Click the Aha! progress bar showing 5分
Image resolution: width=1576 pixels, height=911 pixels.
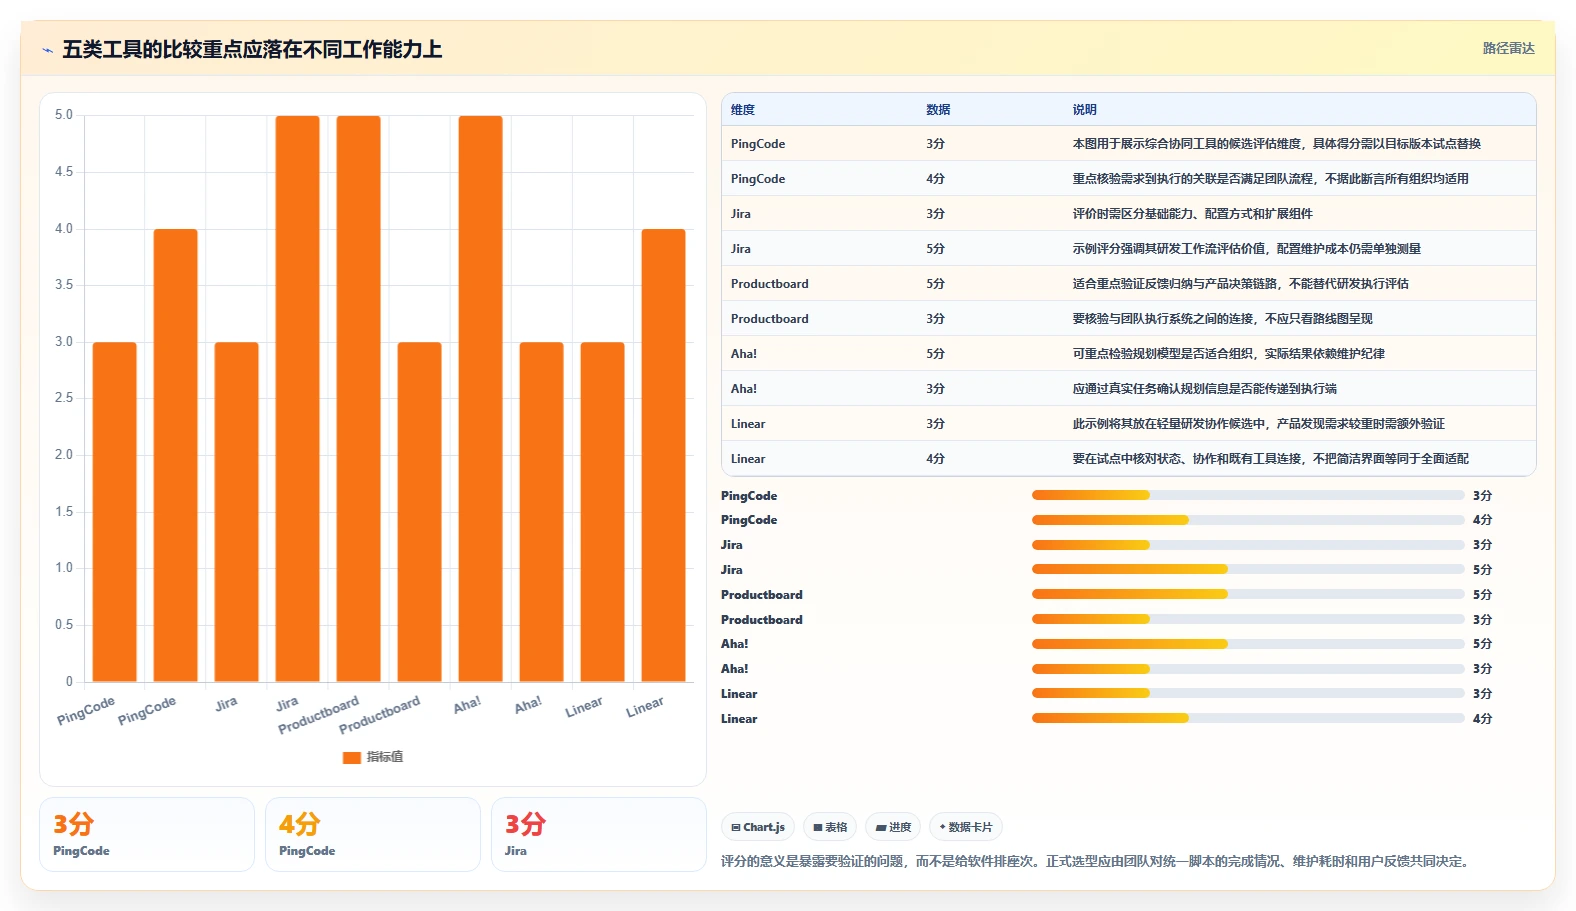tap(1248, 644)
